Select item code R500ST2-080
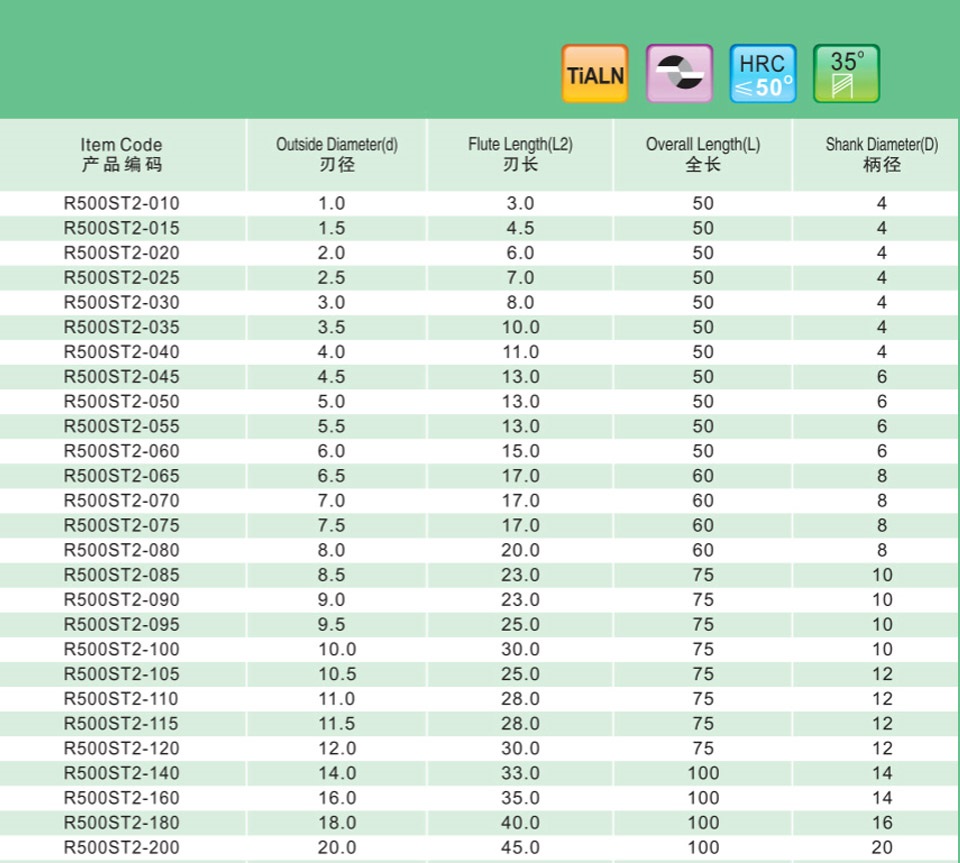The height and width of the screenshot is (863, 960). pyautogui.click(x=122, y=550)
